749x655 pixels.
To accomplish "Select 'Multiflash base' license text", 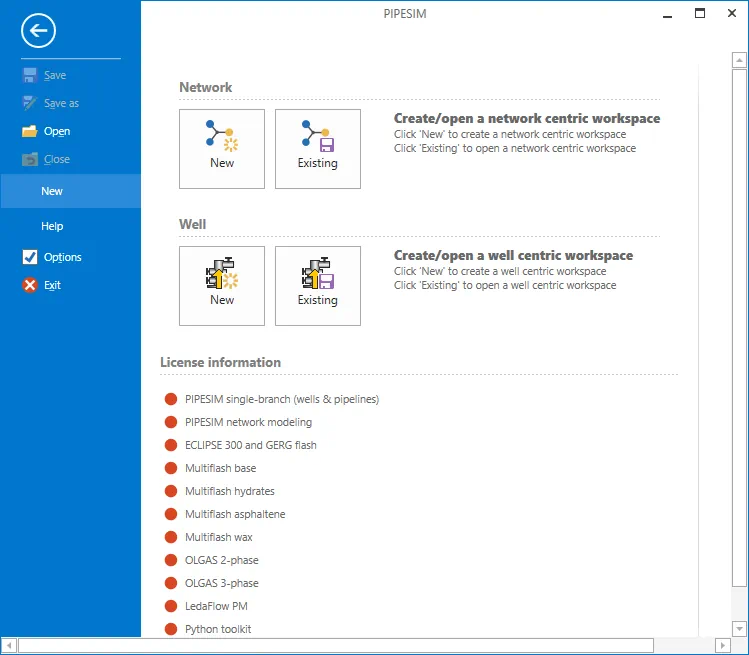I will [221, 468].
